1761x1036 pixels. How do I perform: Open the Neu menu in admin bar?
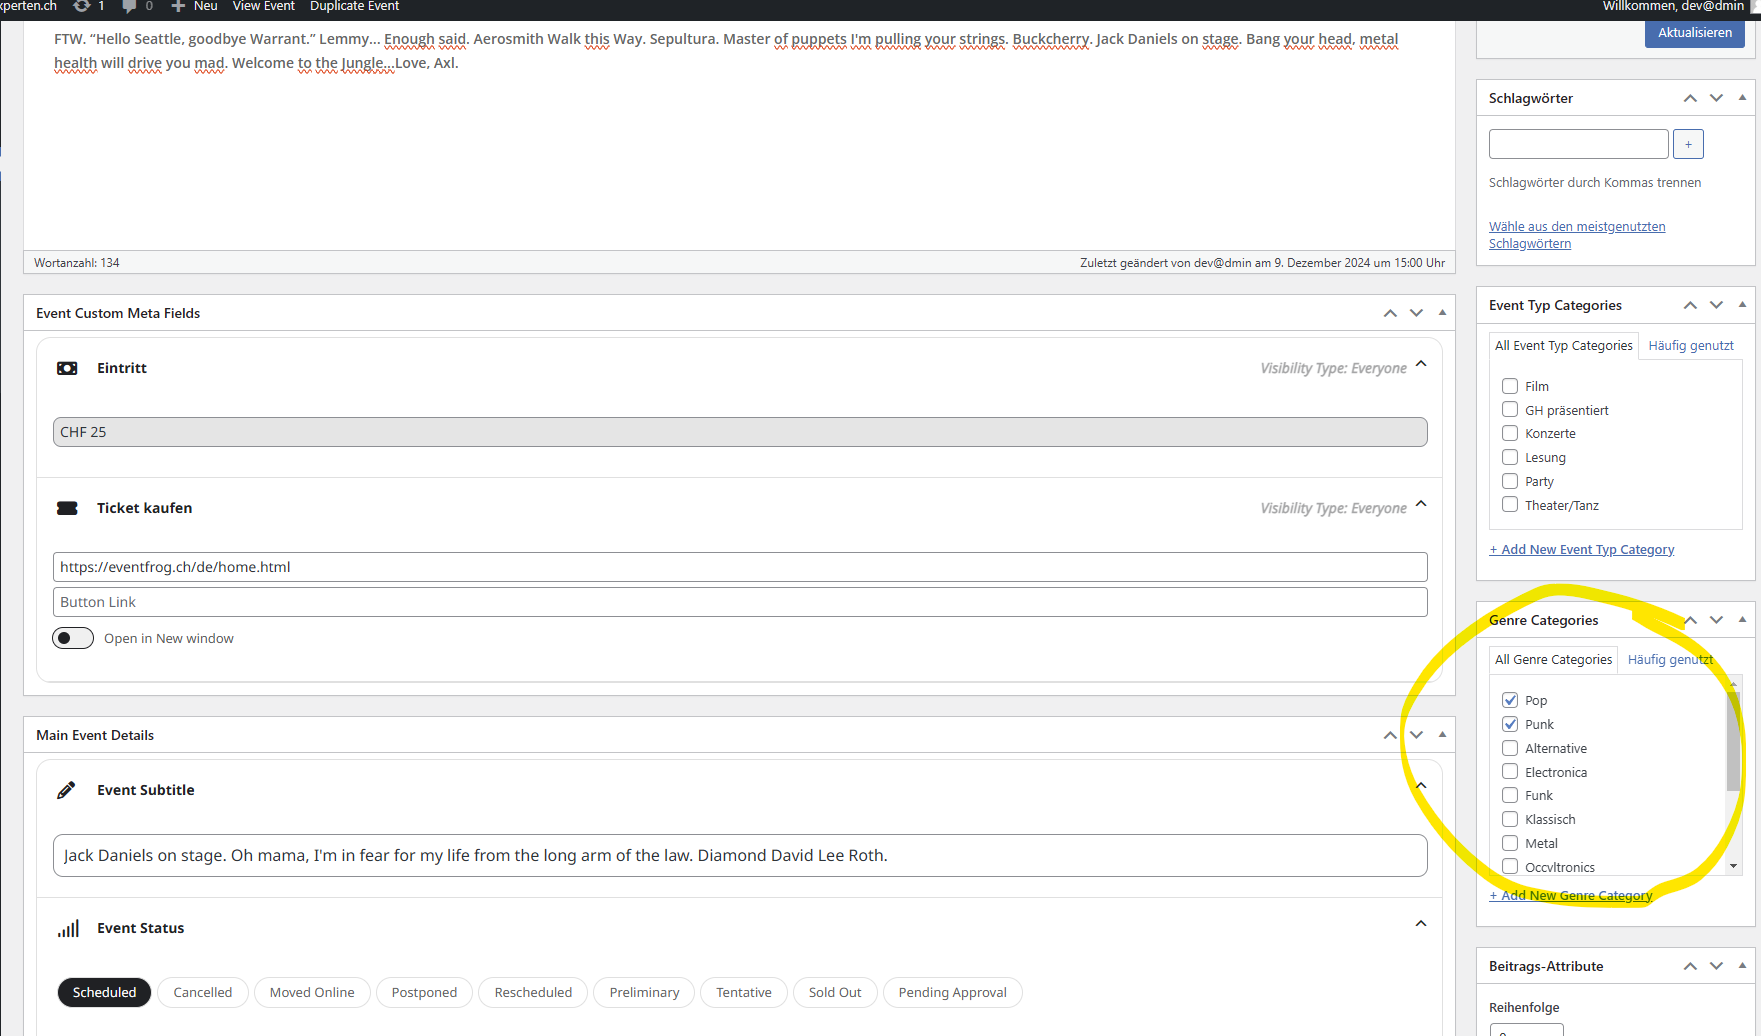tap(194, 6)
